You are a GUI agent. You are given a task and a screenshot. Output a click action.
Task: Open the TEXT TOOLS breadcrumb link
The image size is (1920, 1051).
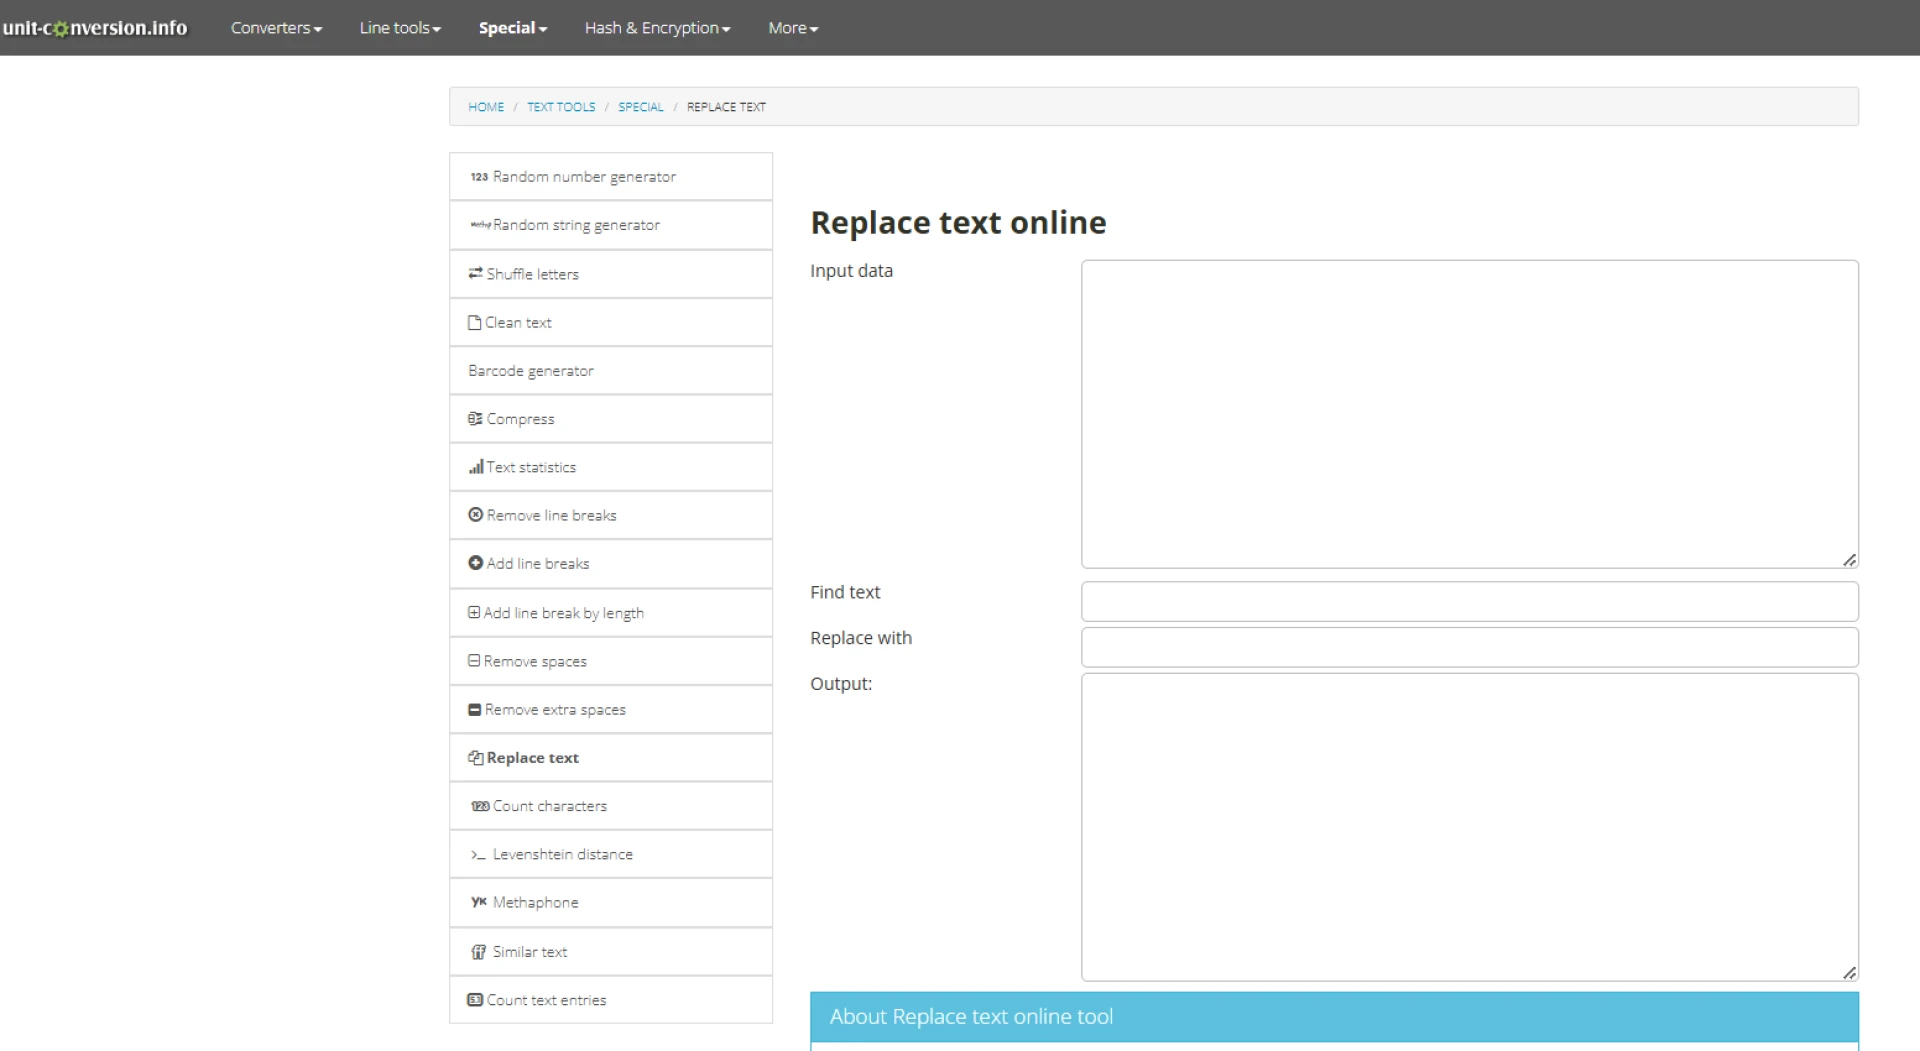(x=561, y=106)
